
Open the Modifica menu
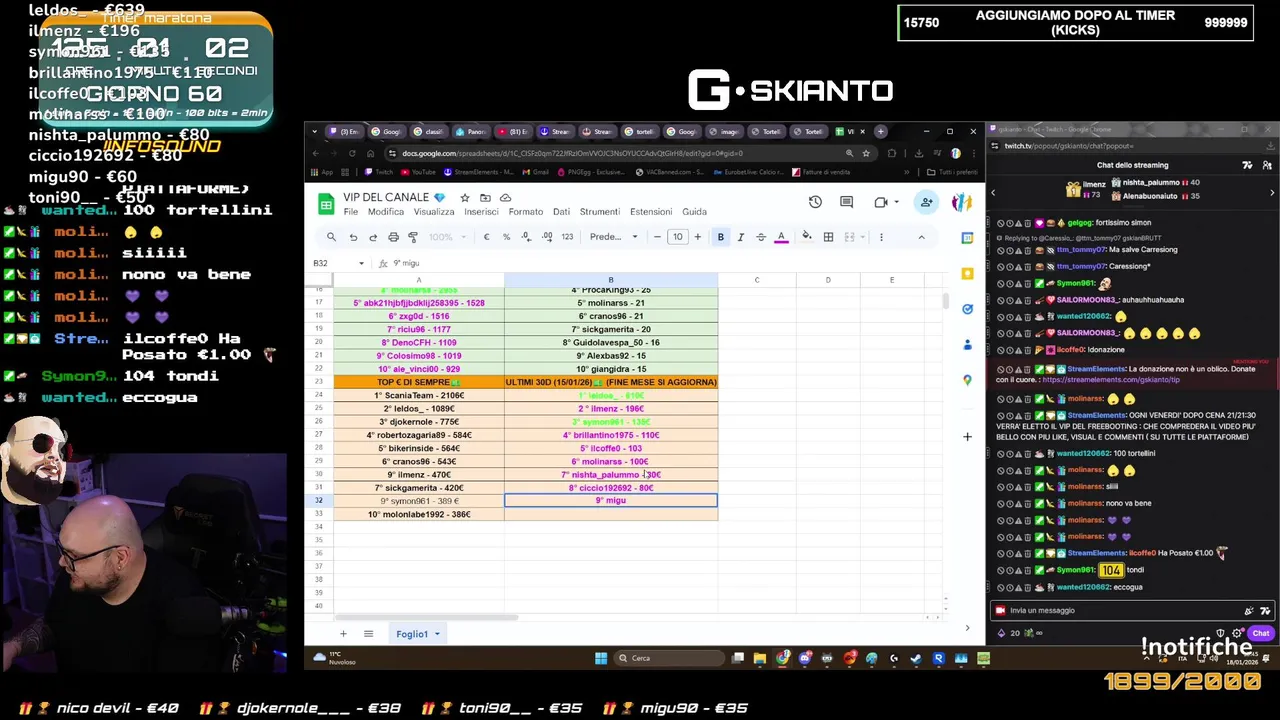386,212
